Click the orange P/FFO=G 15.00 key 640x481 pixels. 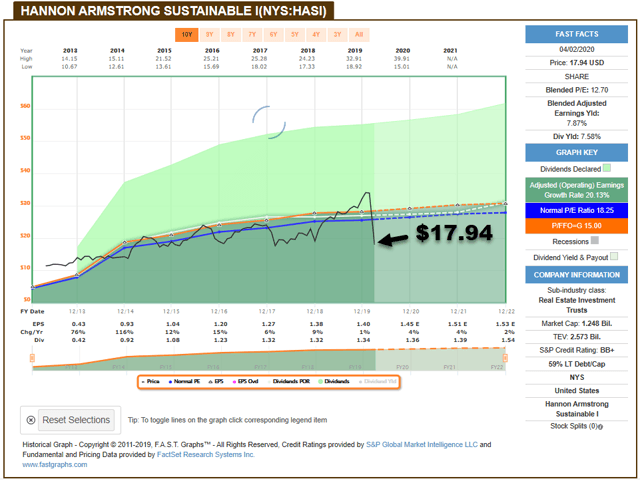coord(577,226)
